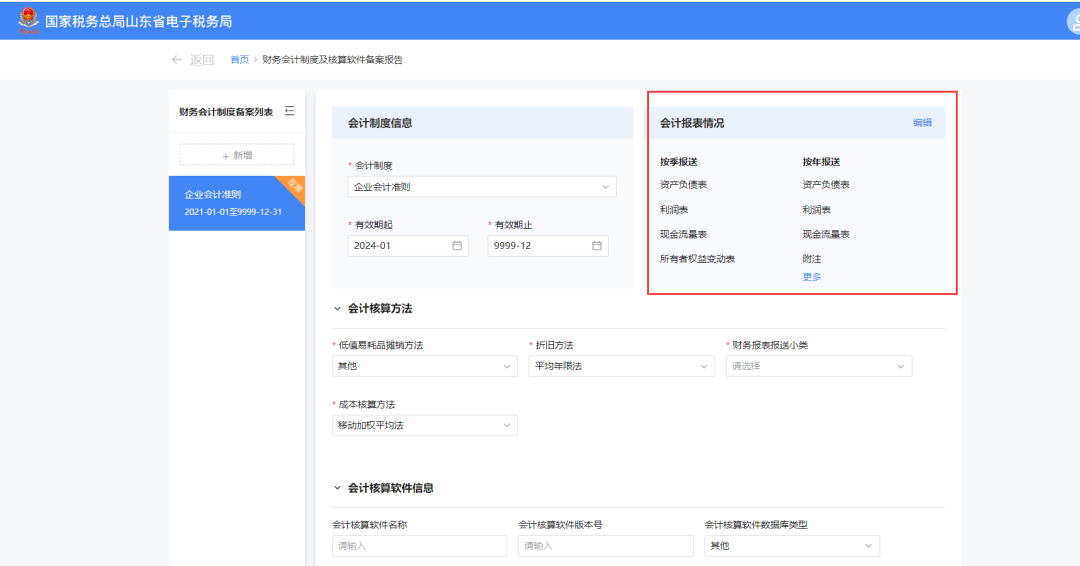
Task: Open 低值易耗品摊销方法 dropdown
Action: point(424,366)
